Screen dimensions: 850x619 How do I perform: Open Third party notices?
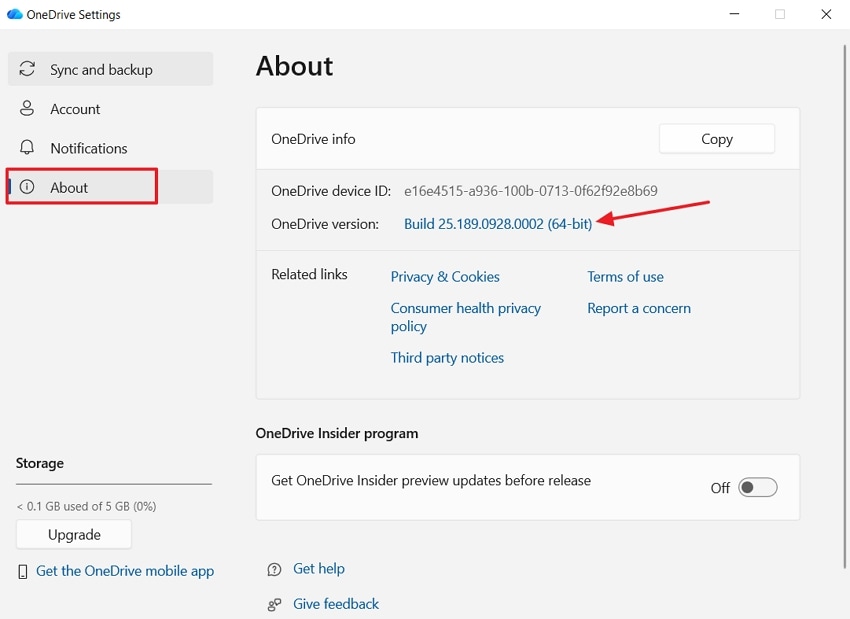tap(447, 357)
